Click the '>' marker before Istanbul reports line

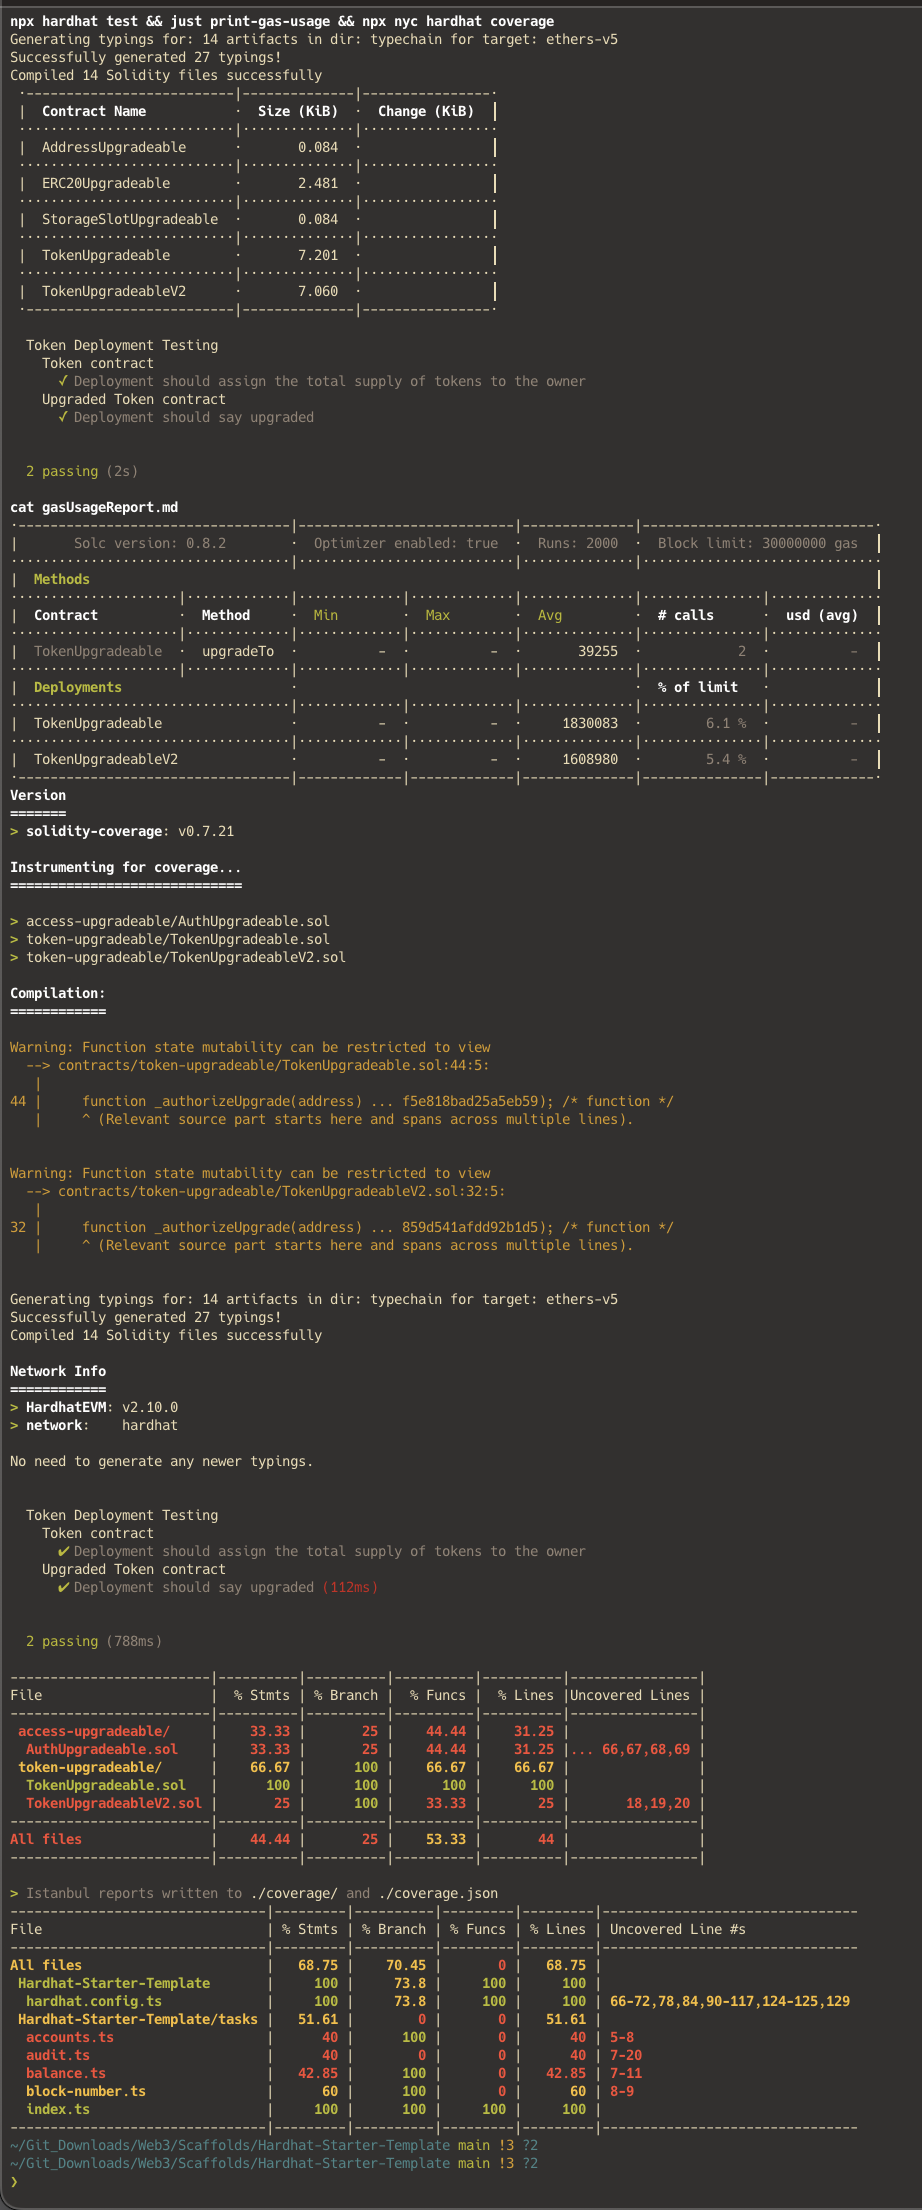[x=14, y=1893]
